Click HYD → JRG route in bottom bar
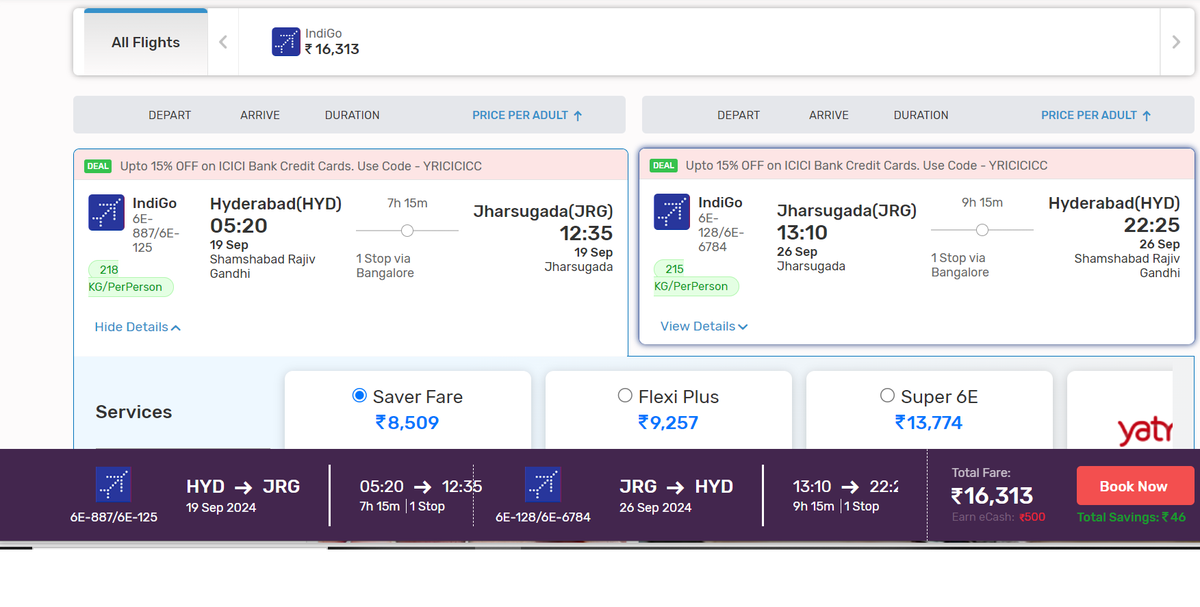Image resolution: width=1200 pixels, height=607 pixels. coord(243,486)
